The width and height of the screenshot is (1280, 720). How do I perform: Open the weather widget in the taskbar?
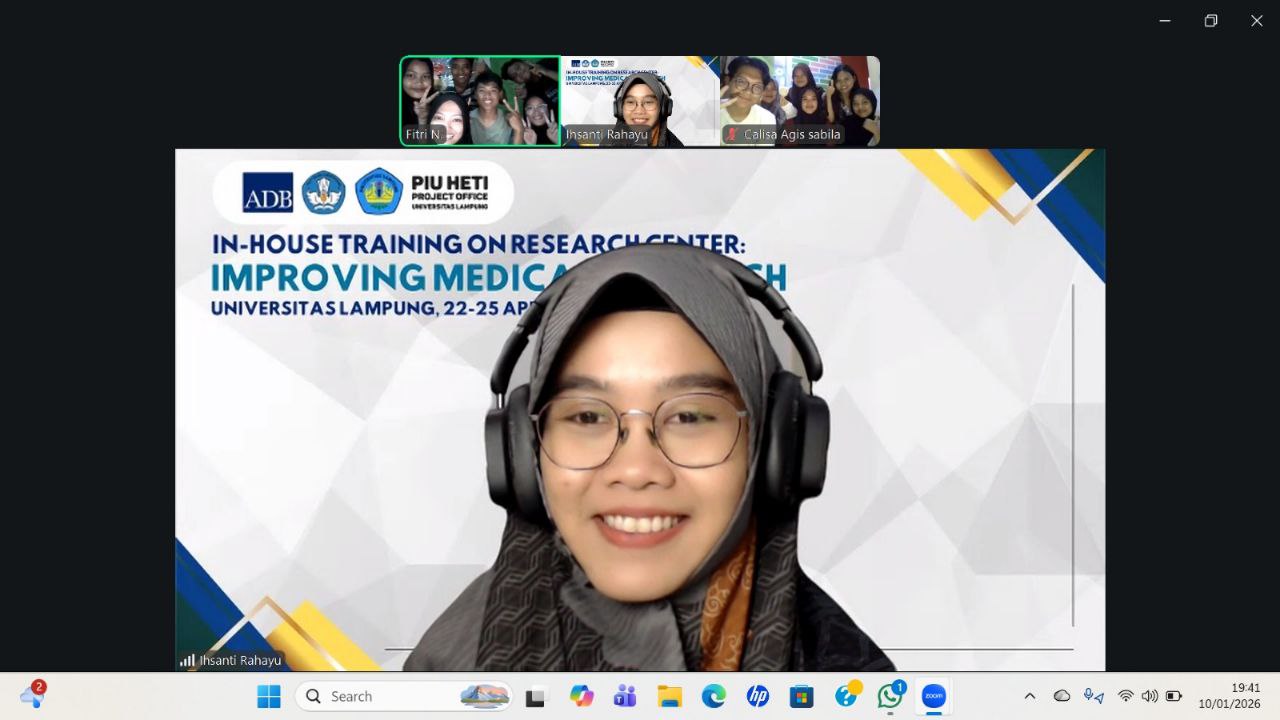[x=32, y=696]
